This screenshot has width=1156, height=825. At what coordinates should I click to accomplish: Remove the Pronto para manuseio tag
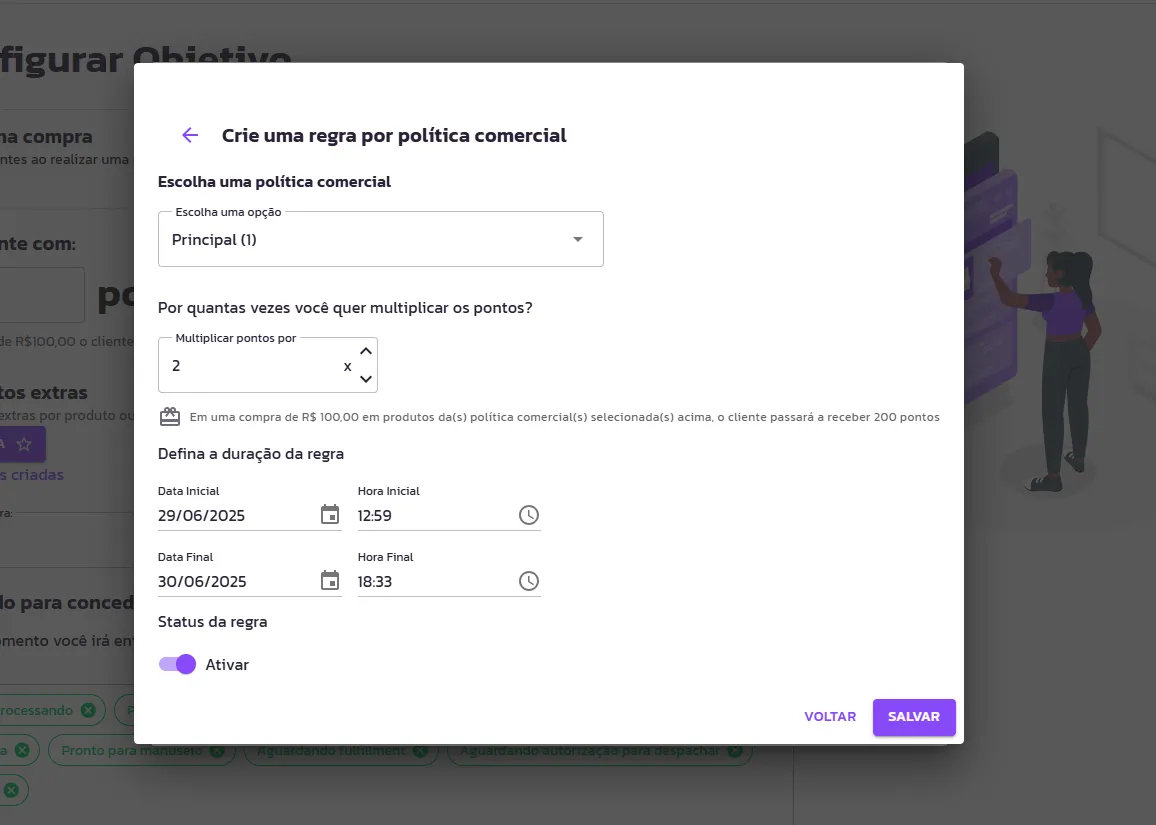coord(217,751)
